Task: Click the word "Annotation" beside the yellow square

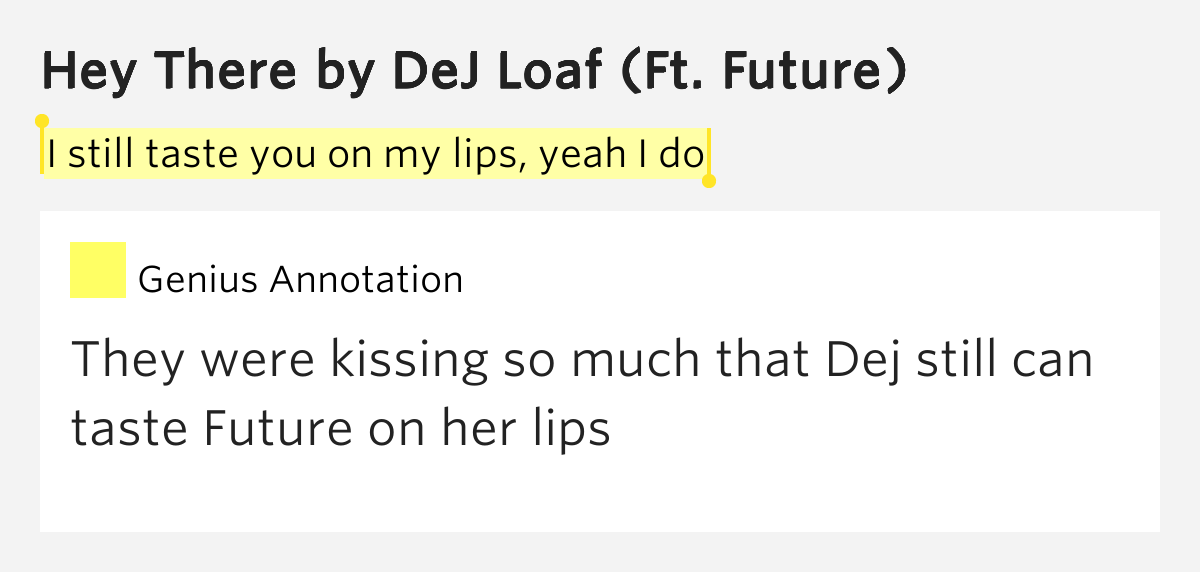Action: point(367,280)
